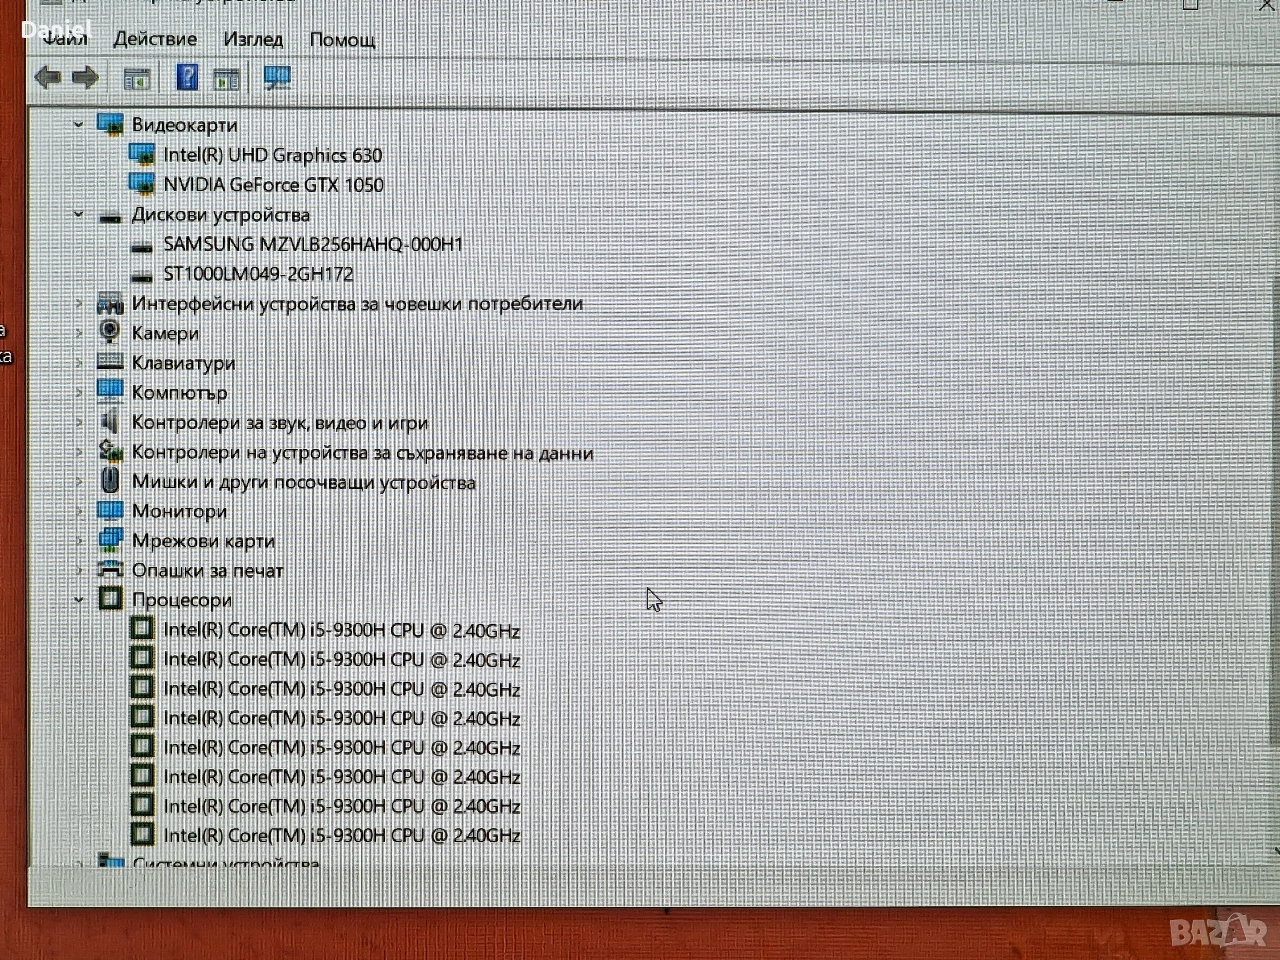Open the Действие menu
Viewport: 1280px width, 960px height.
click(155, 39)
